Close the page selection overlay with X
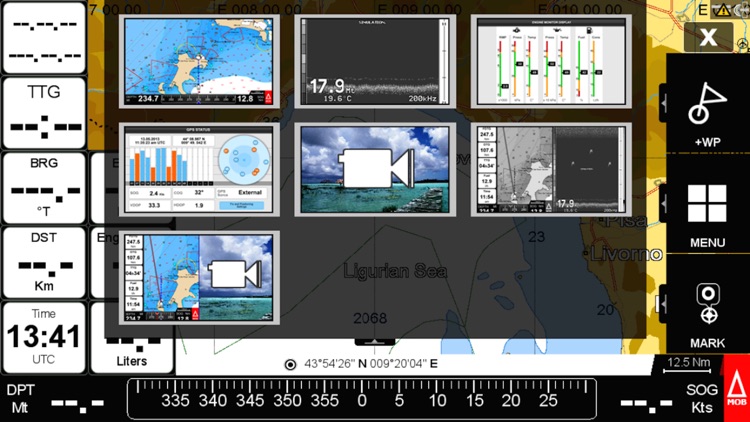 [708, 37]
